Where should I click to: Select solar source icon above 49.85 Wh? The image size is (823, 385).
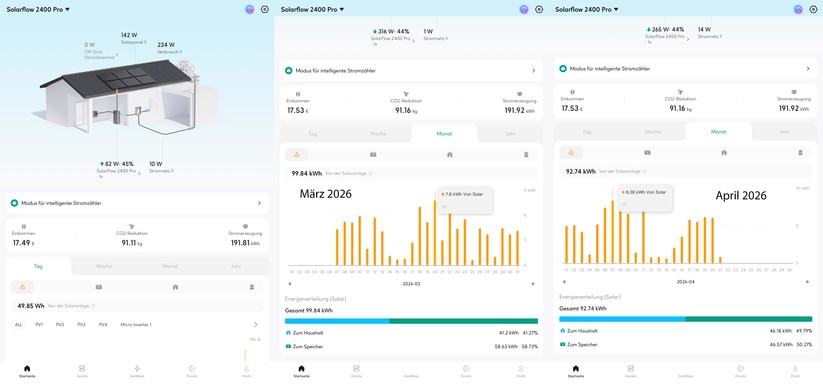click(23, 287)
